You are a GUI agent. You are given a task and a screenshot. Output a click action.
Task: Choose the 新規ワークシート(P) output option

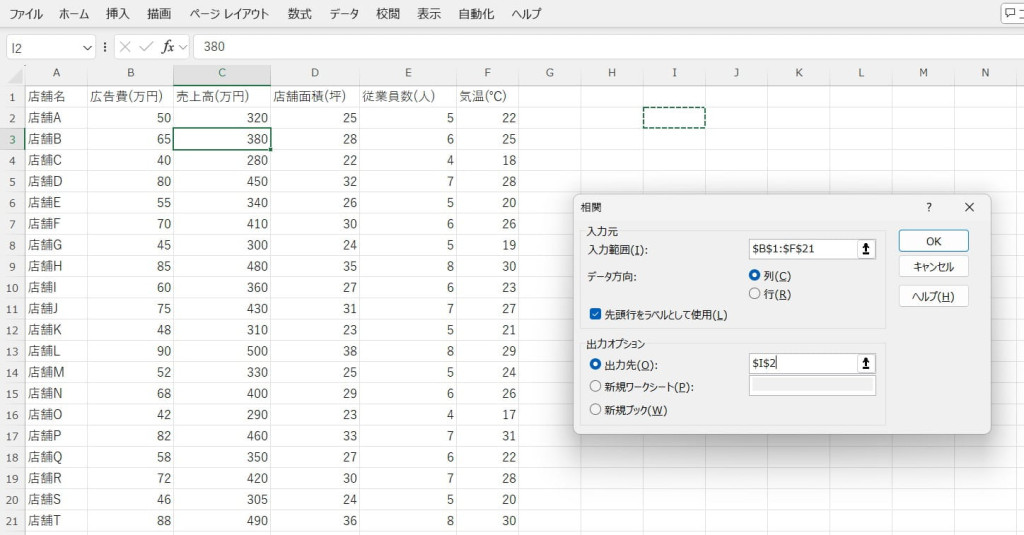pyautogui.click(x=596, y=387)
